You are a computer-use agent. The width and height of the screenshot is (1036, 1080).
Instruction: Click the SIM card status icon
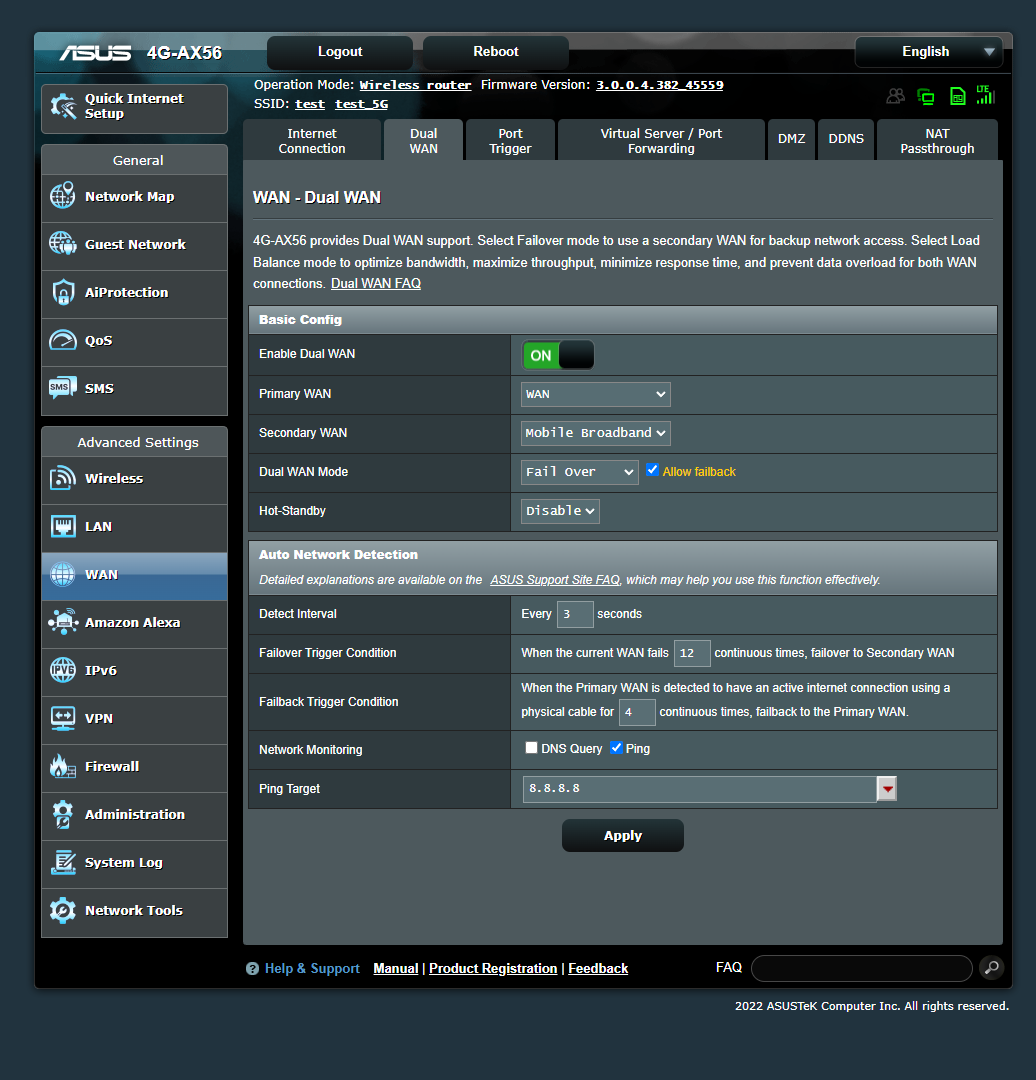coord(957,96)
